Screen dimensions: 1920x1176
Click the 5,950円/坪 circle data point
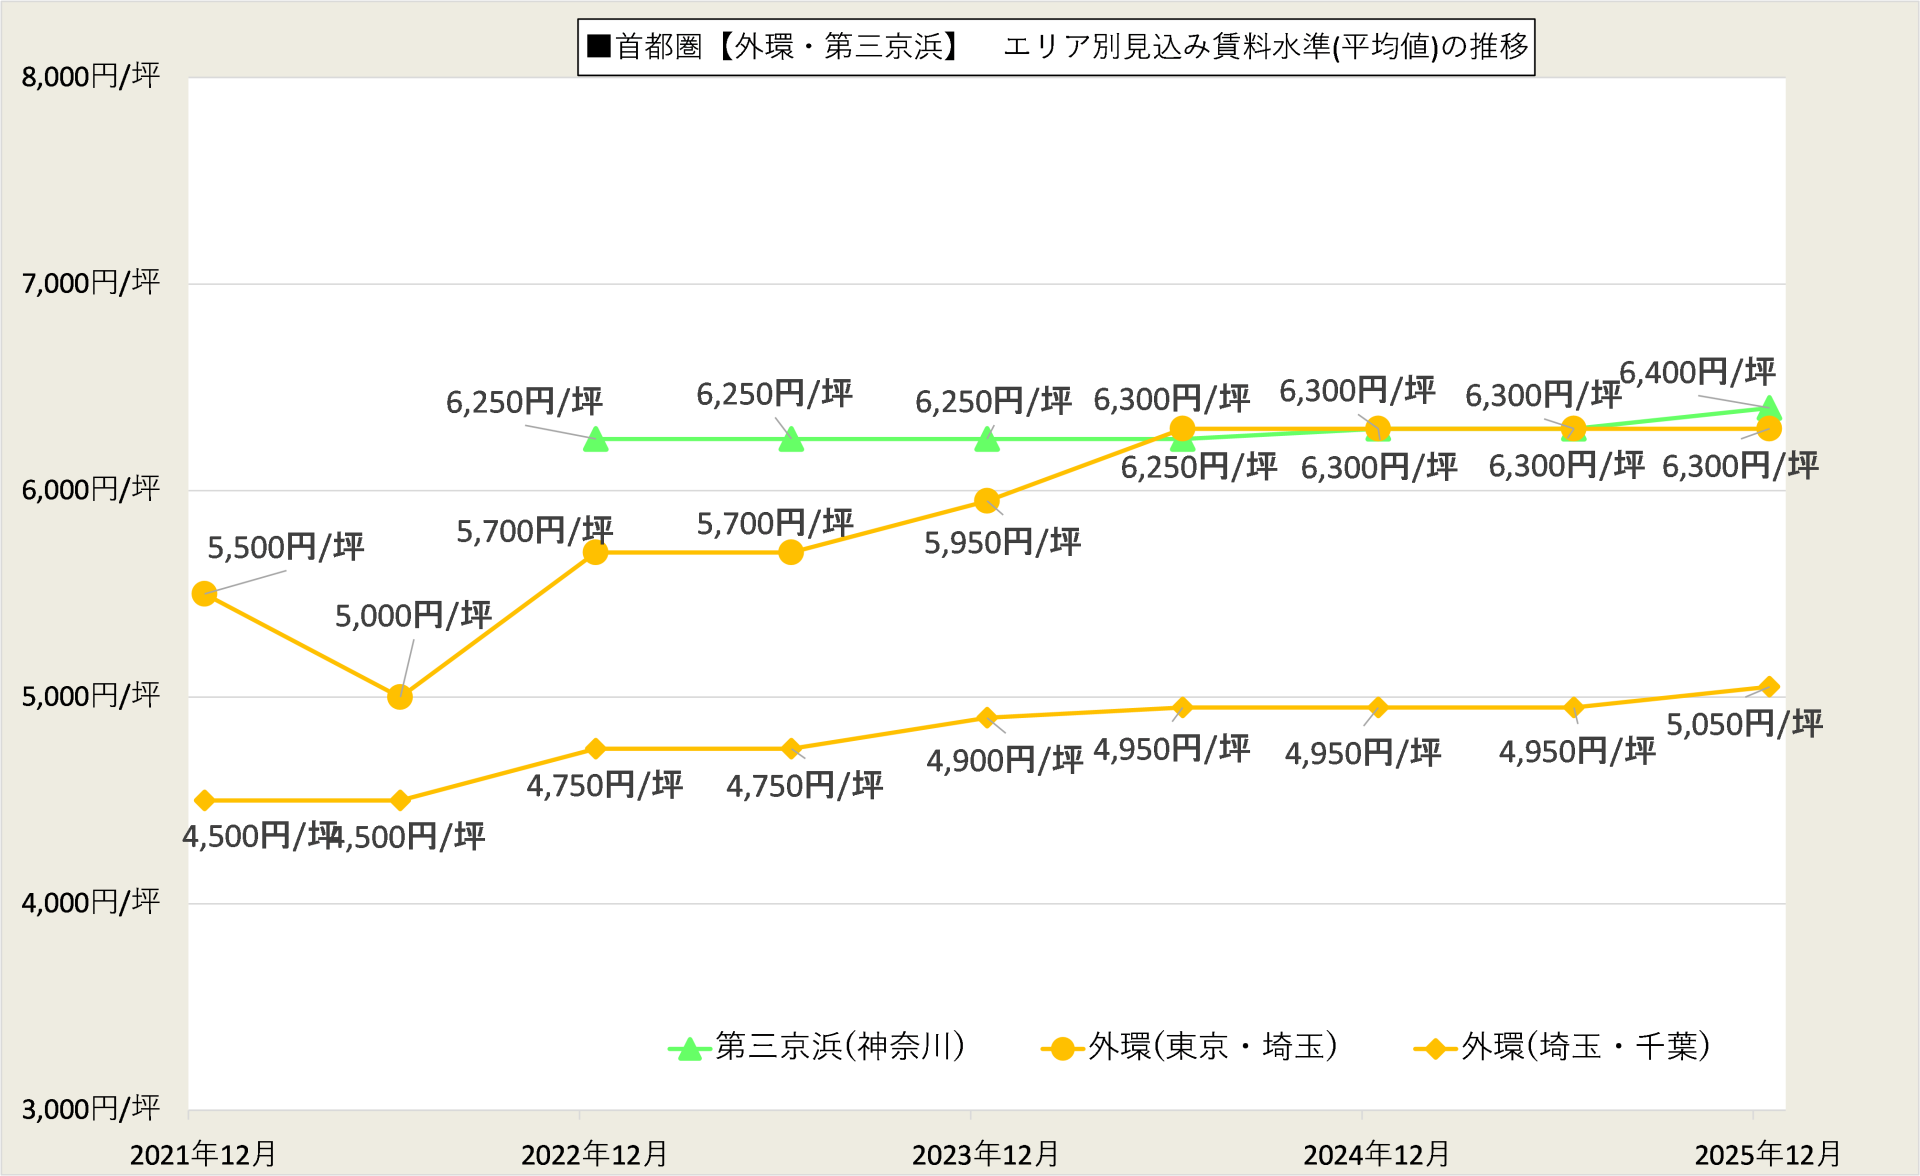pos(987,500)
